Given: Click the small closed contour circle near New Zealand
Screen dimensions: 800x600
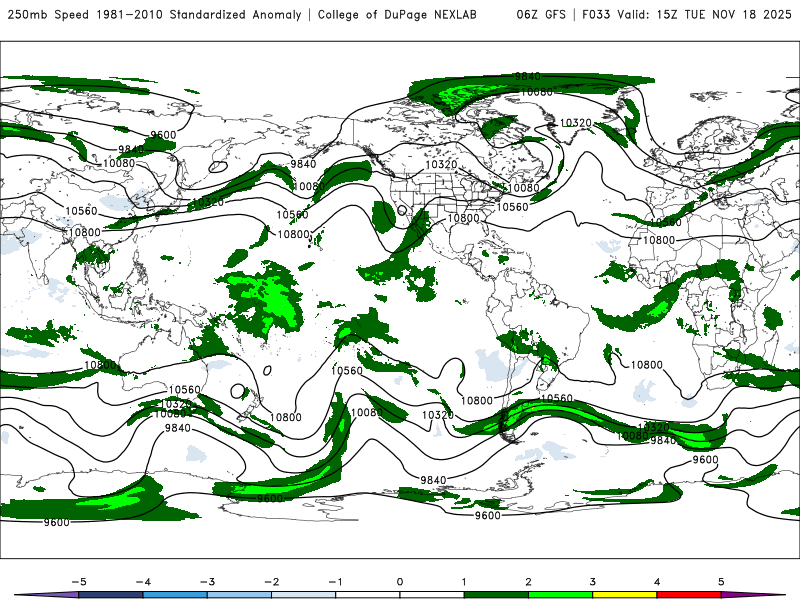Looking at the screenshot, I should (x=238, y=391).
